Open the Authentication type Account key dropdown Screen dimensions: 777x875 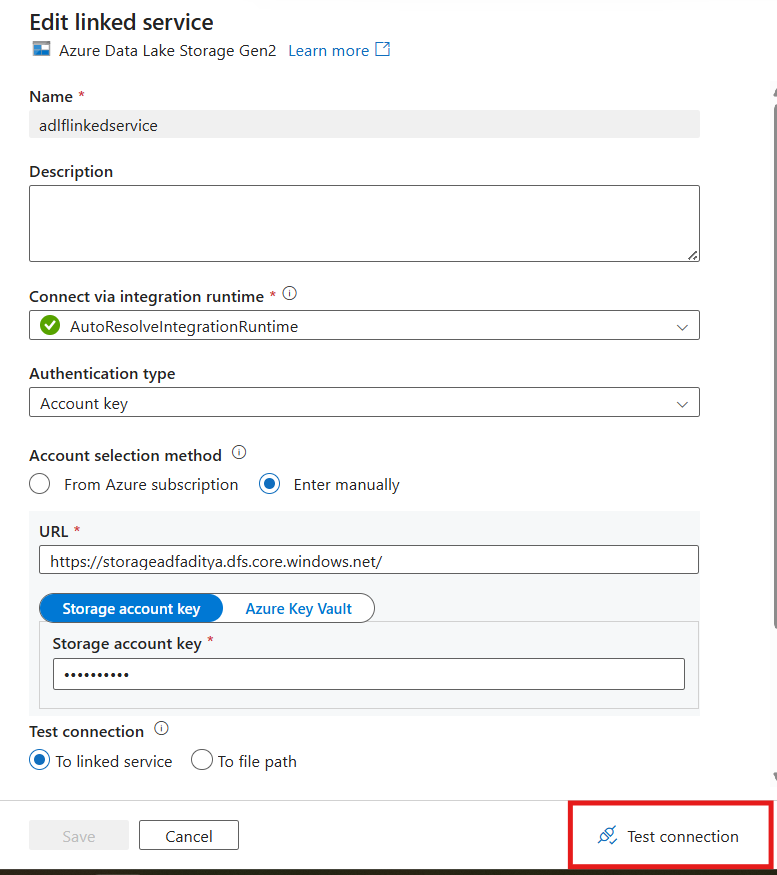click(x=364, y=402)
